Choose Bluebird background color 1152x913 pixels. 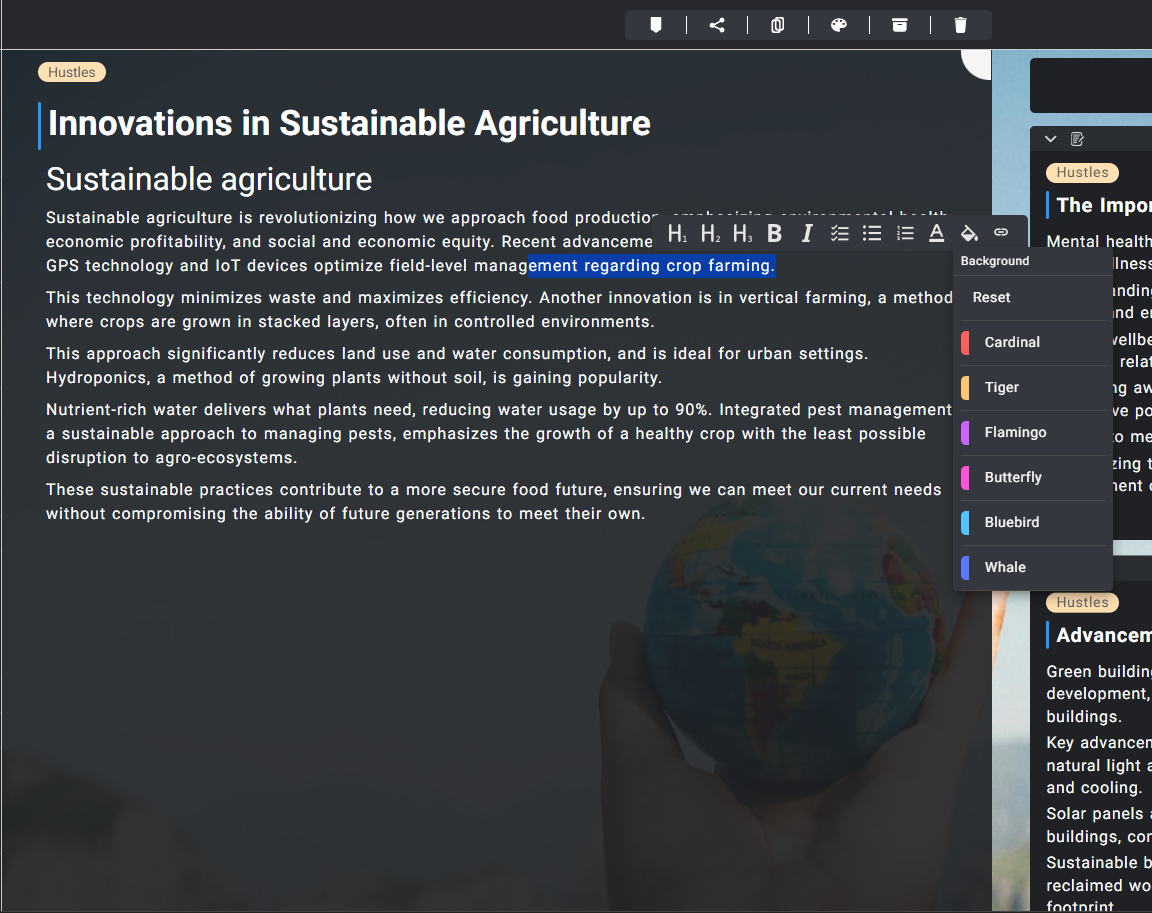pyautogui.click(x=1033, y=522)
